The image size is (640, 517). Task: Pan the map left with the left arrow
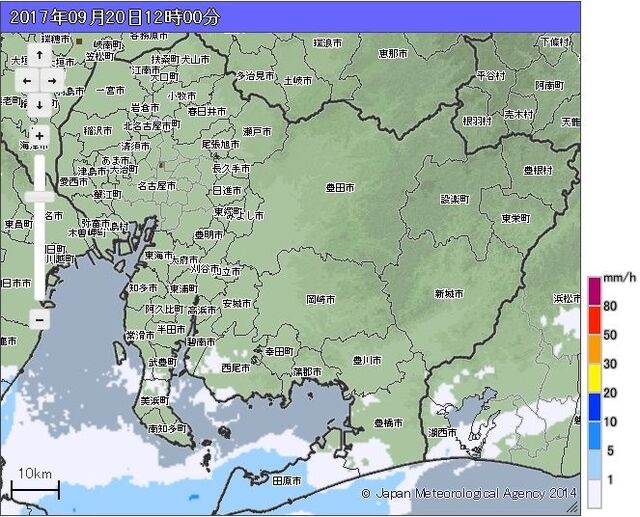pyautogui.click(x=27, y=81)
